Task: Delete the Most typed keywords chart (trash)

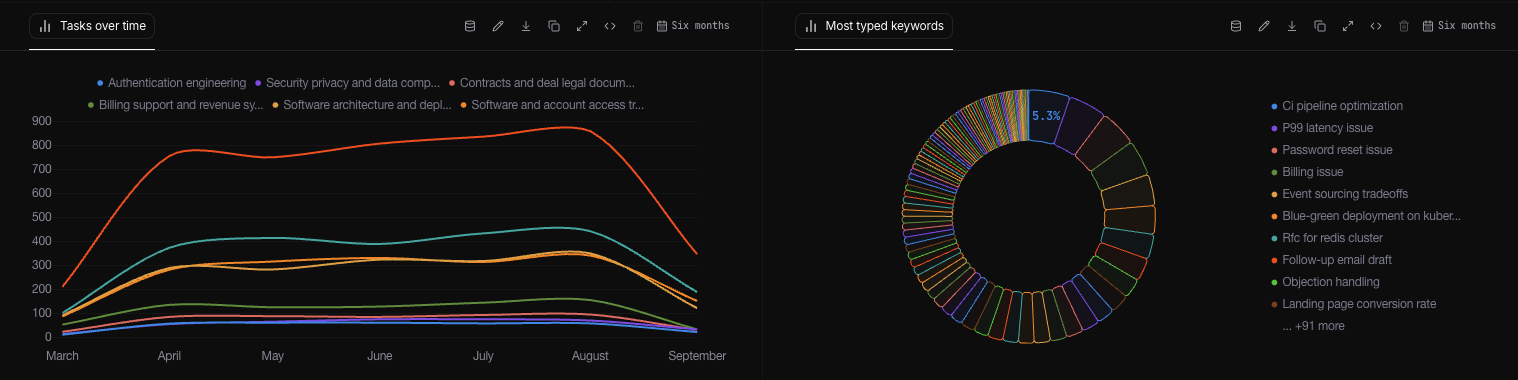Action: 1404,26
